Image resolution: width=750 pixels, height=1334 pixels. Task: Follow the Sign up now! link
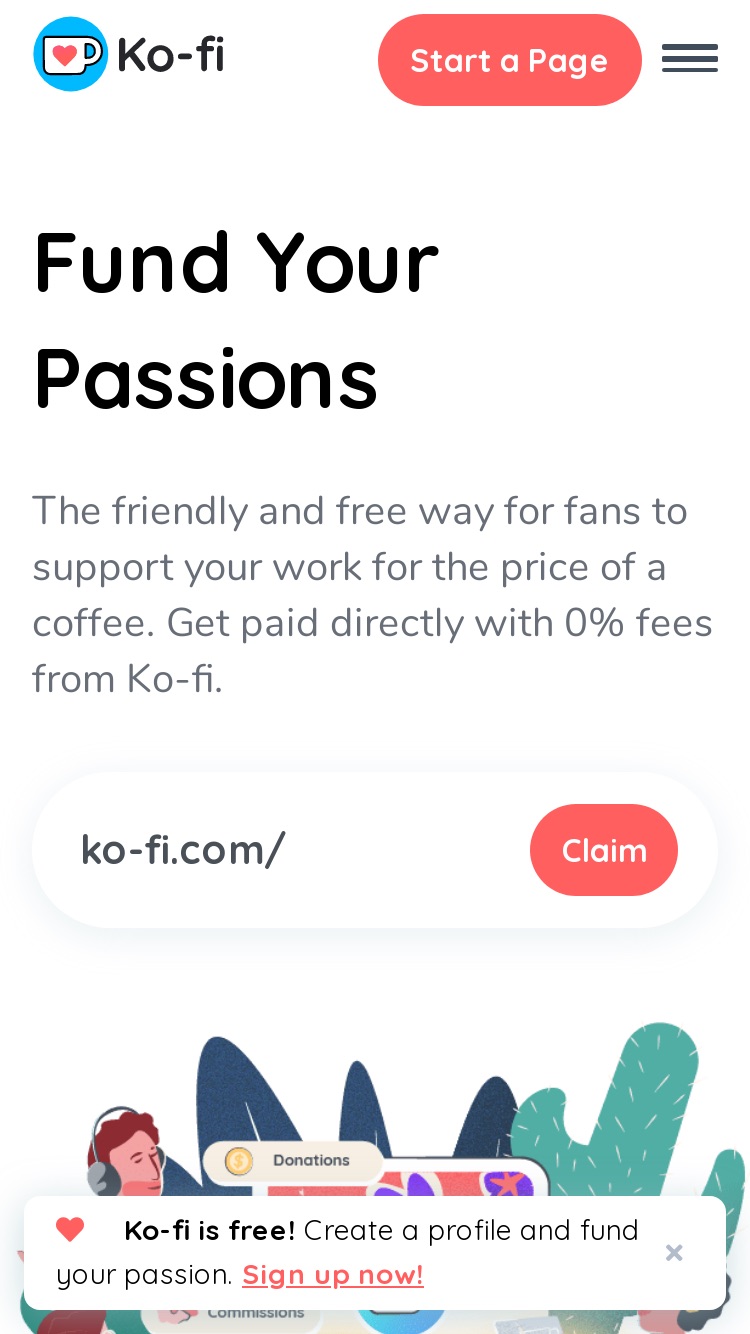[x=333, y=1275]
